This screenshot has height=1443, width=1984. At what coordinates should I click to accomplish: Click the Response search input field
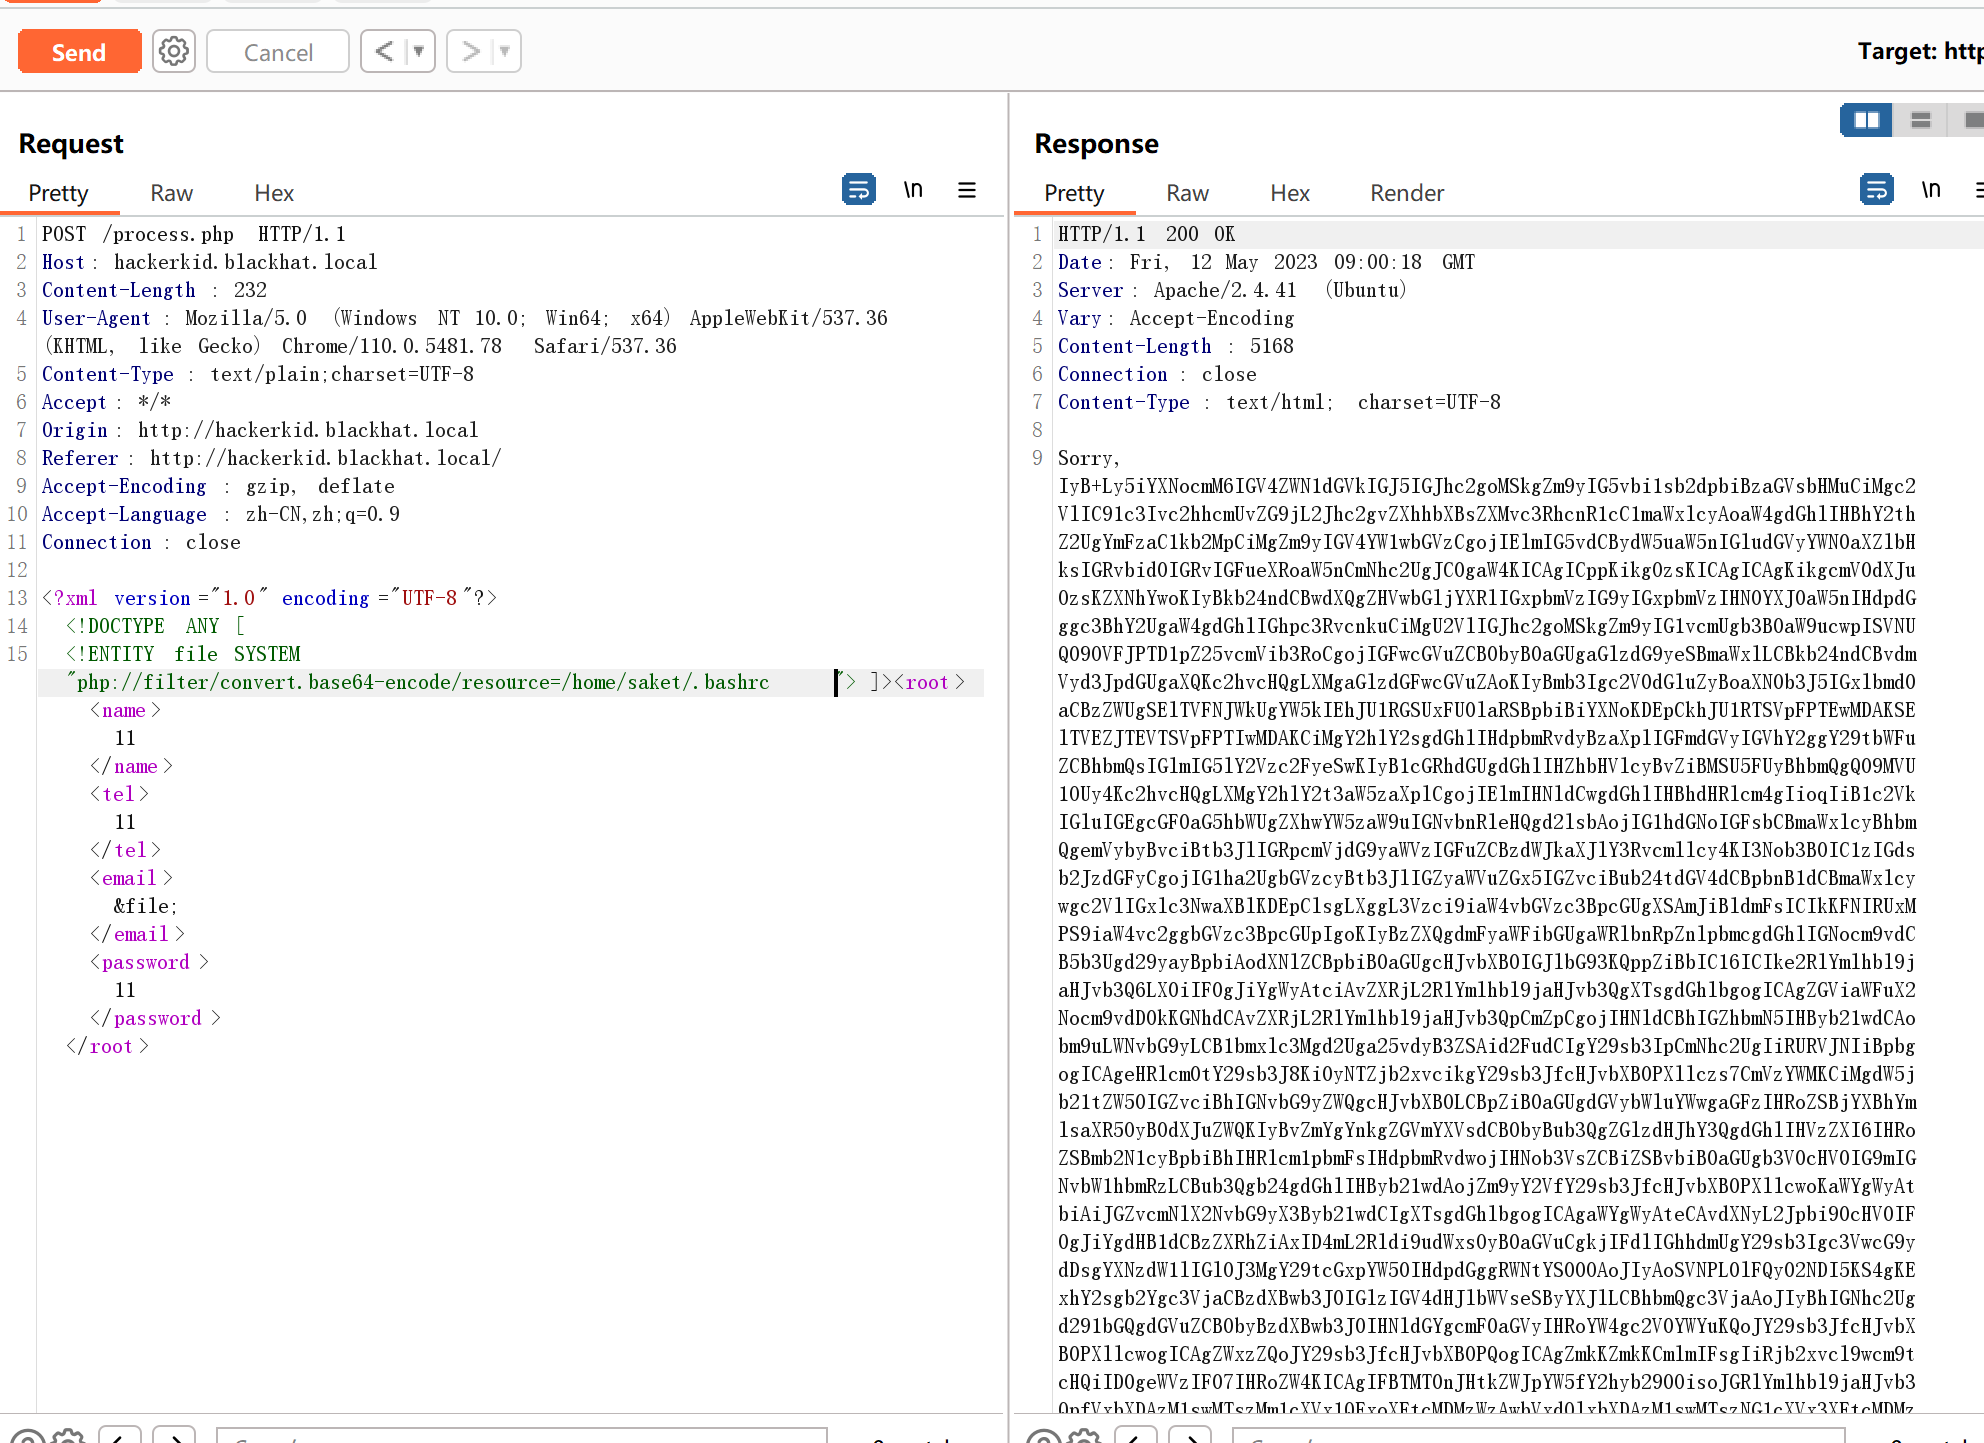pyautogui.click(x=1537, y=1437)
